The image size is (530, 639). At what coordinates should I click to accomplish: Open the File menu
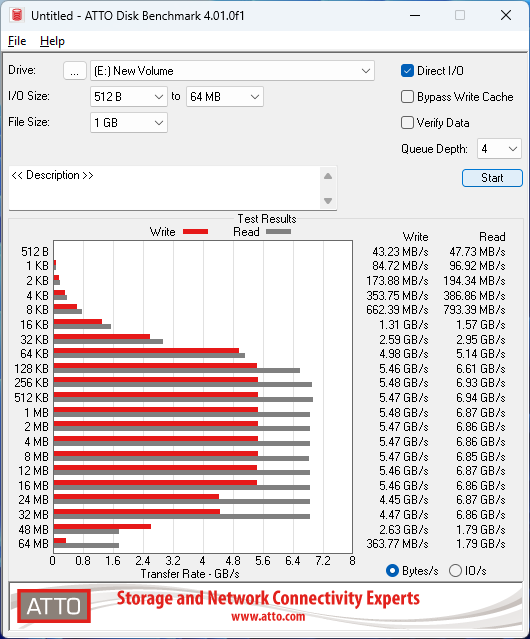click(17, 41)
